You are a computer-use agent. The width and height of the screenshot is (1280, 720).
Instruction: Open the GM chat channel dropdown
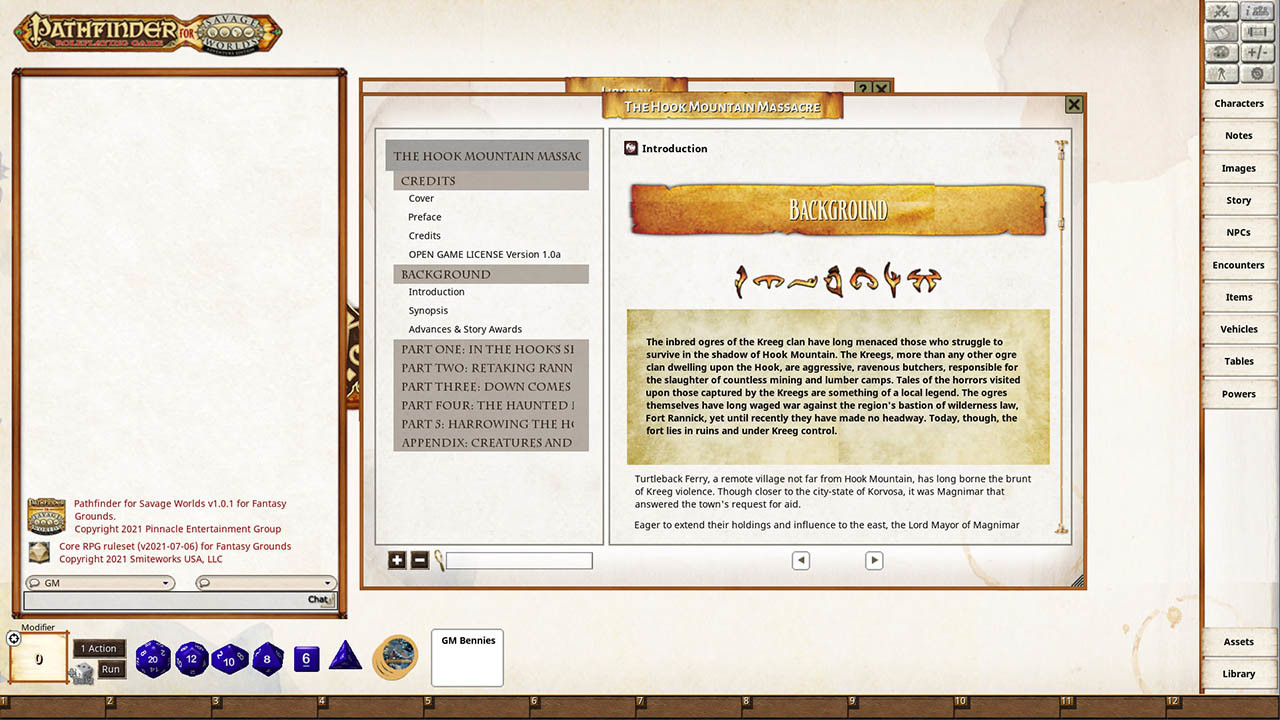pyautogui.click(x=100, y=582)
